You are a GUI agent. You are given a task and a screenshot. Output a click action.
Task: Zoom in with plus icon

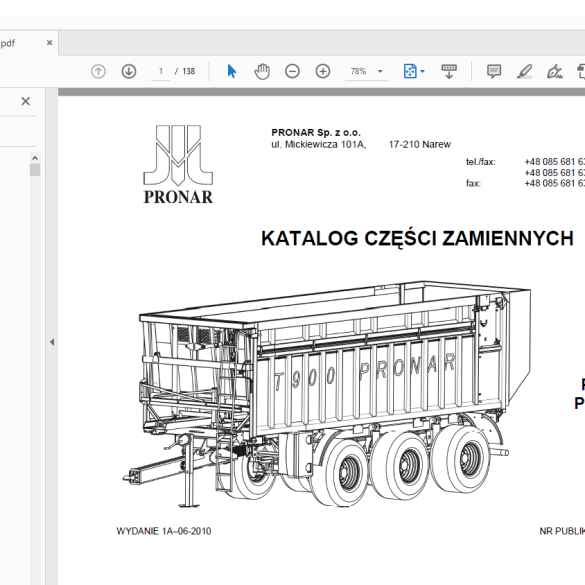(323, 71)
